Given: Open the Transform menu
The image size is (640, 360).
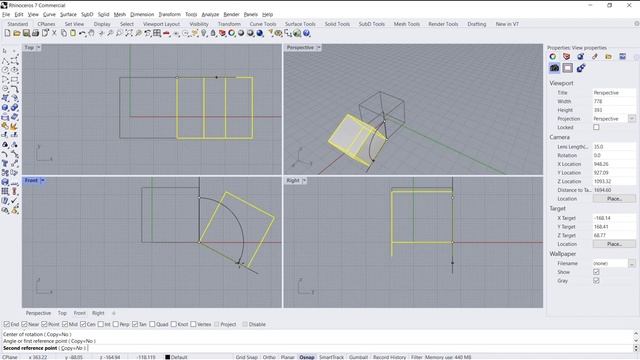Looking at the screenshot, I should [169, 14].
